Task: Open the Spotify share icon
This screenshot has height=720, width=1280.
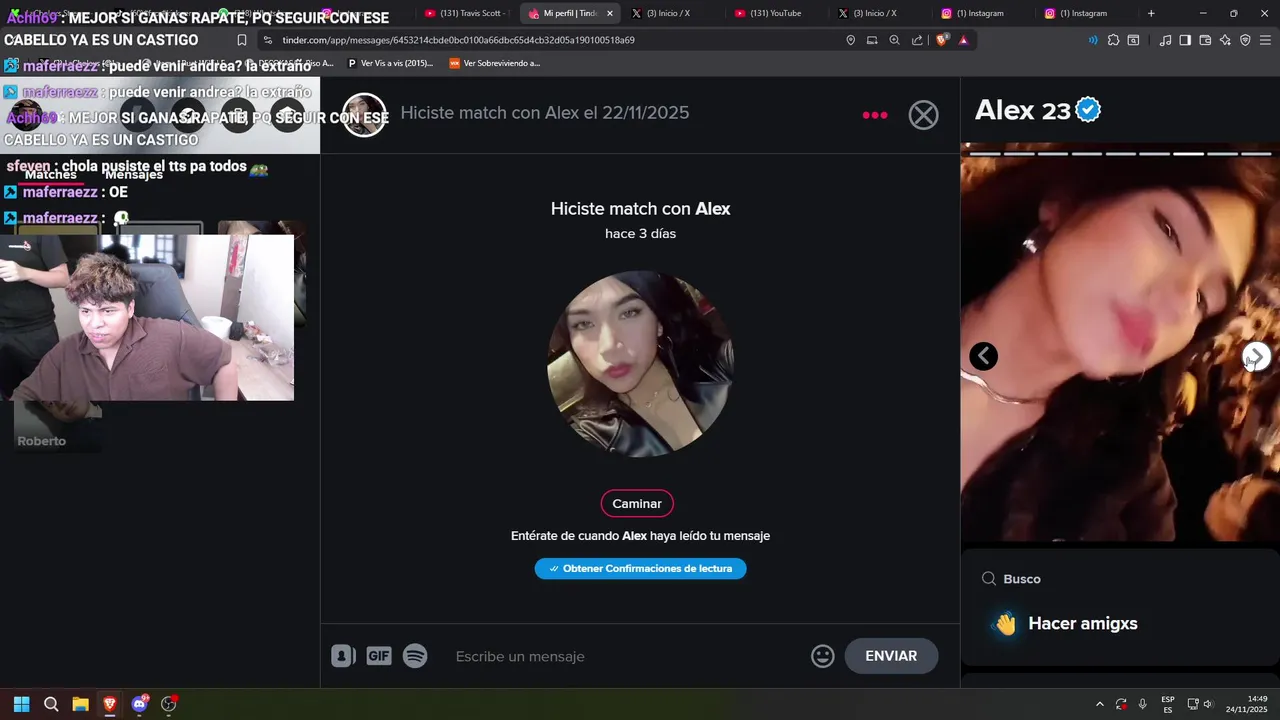Action: click(x=415, y=656)
